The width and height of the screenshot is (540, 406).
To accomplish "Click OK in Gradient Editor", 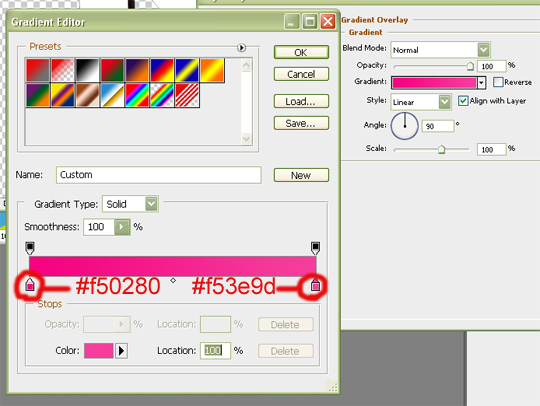I will click(301, 52).
